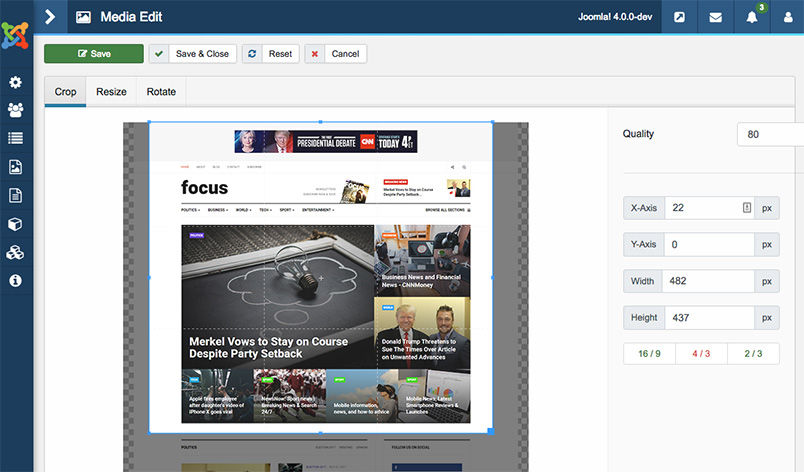Open the Media image icon in the sidebar
This screenshot has width=804, height=472.
coord(16,167)
